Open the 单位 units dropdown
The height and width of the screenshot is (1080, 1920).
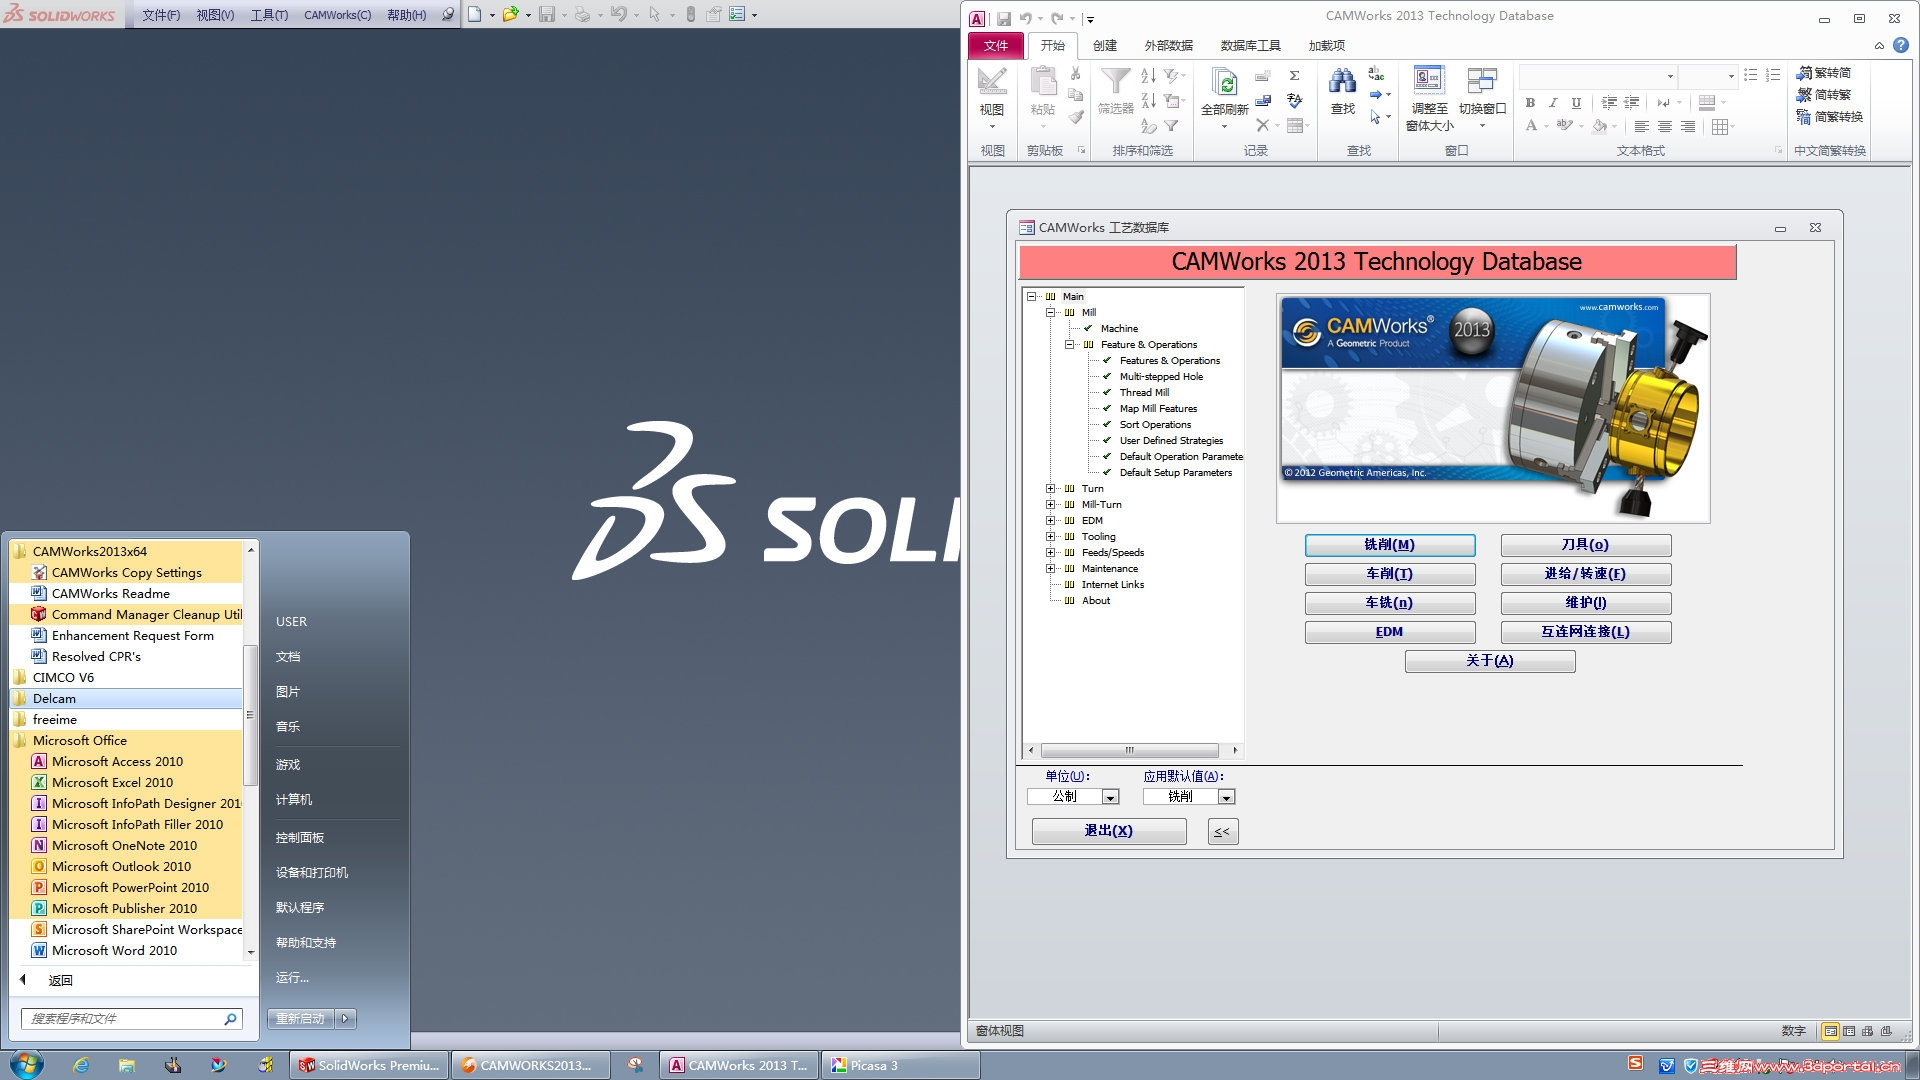pos(1110,797)
